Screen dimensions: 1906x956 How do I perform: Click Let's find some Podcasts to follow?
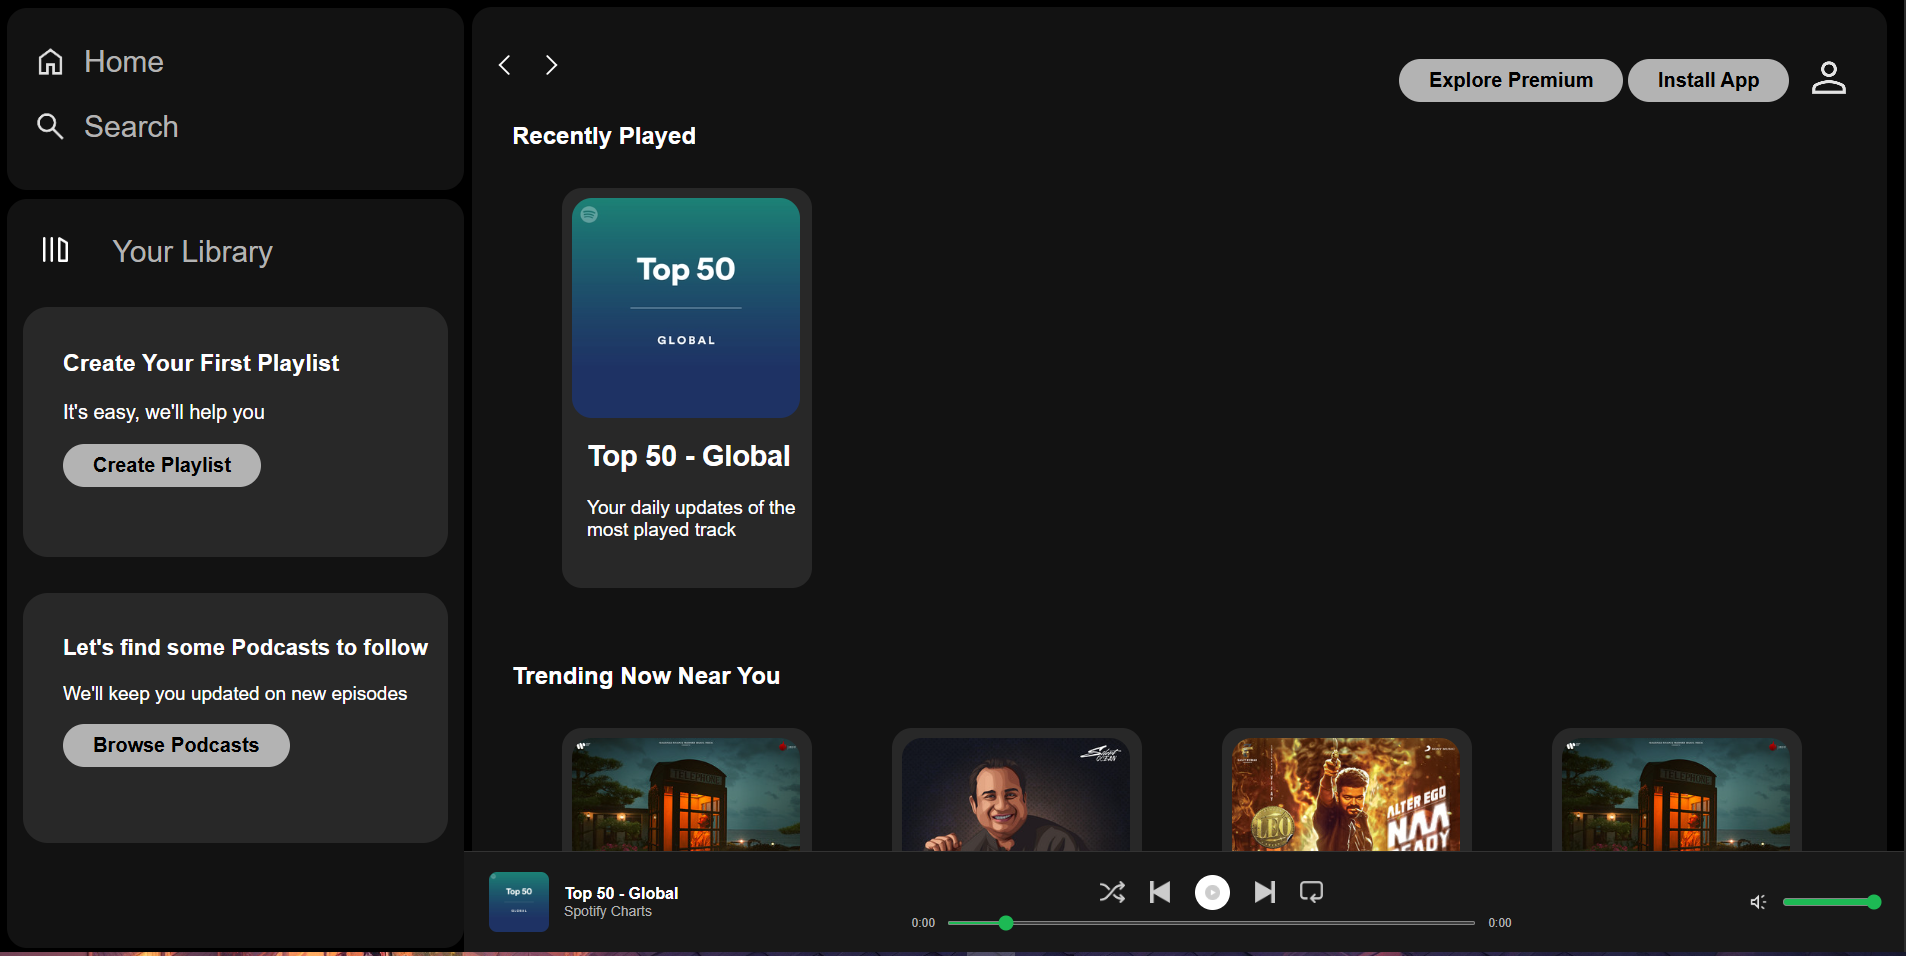[x=245, y=647]
